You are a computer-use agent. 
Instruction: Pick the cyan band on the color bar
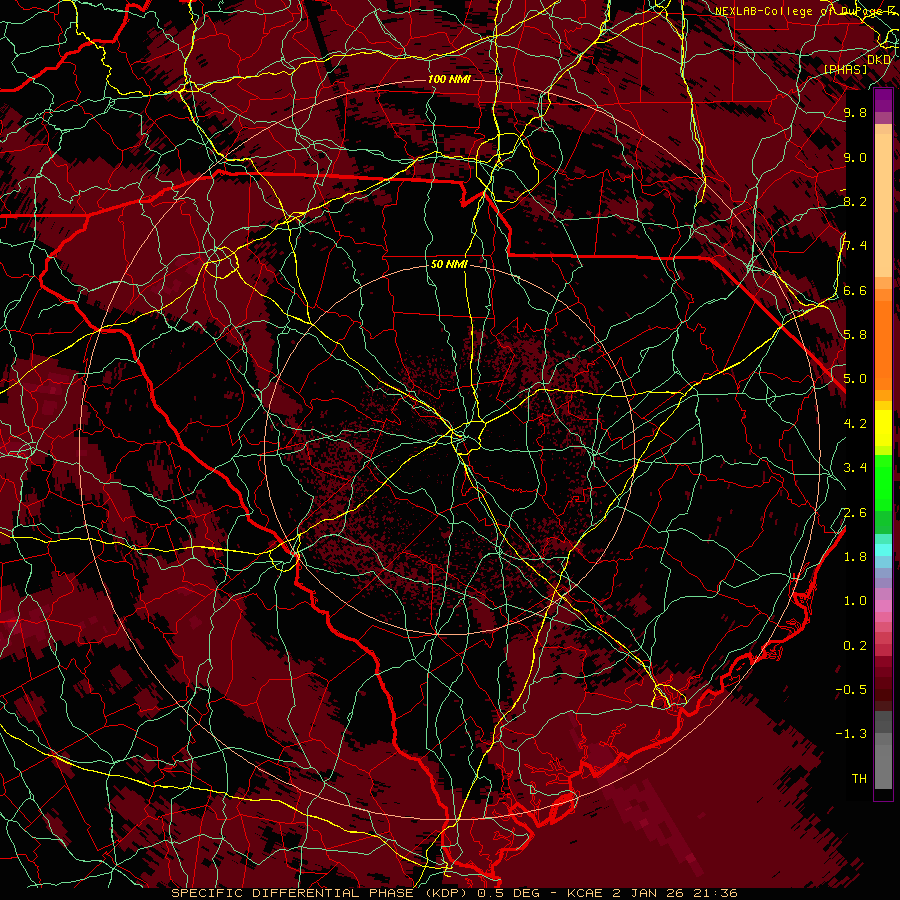(x=883, y=549)
